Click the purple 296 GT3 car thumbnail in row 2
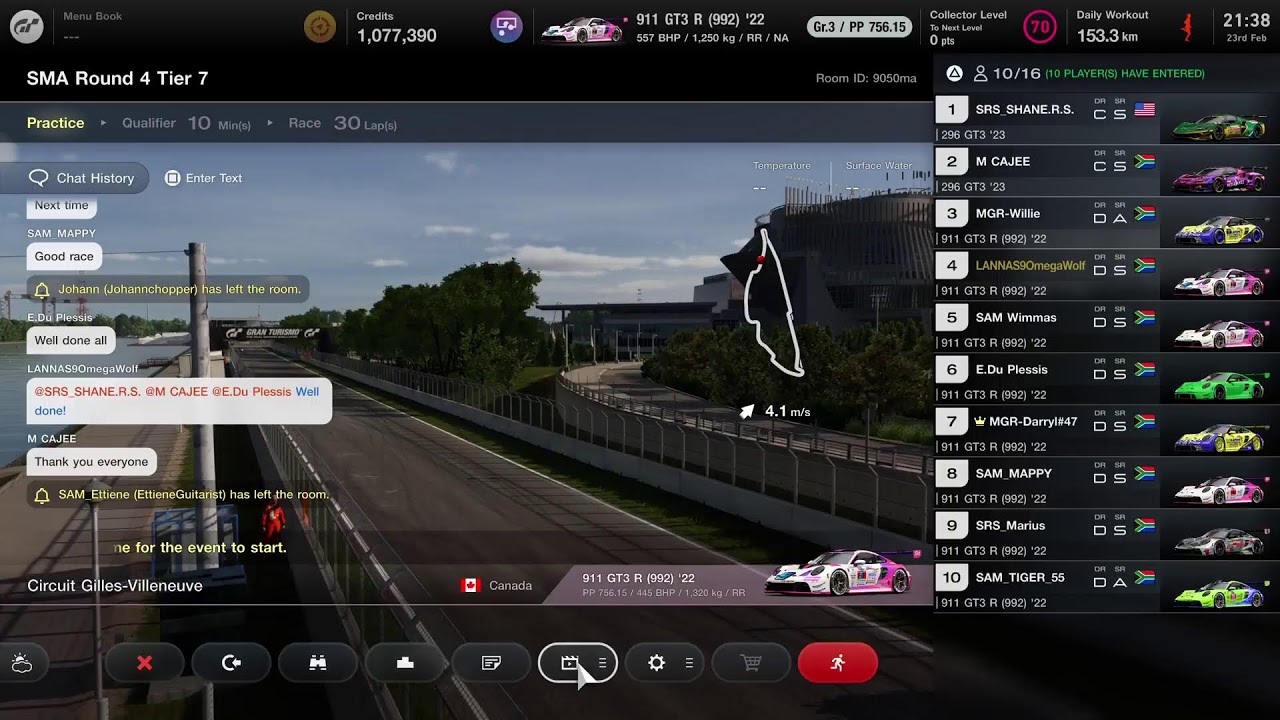The image size is (1280, 720). click(1220, 178)
